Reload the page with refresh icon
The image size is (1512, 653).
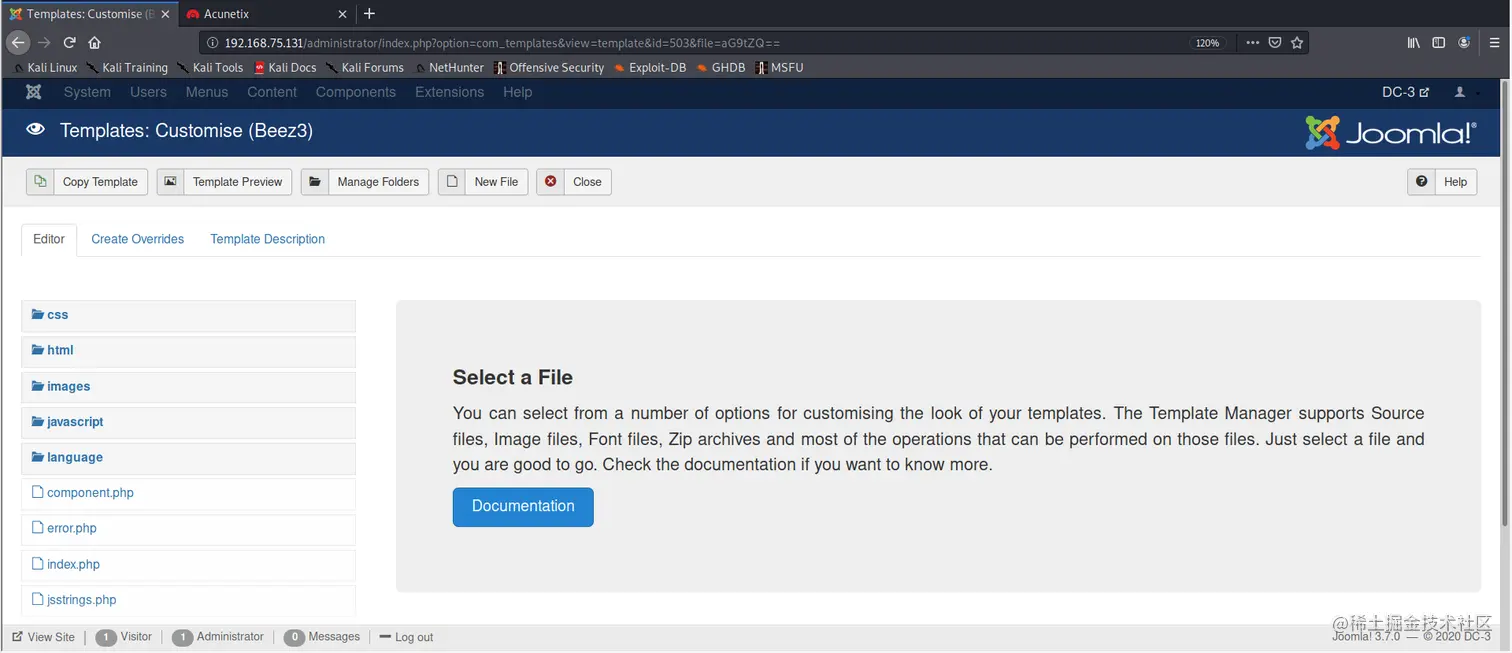69,43
